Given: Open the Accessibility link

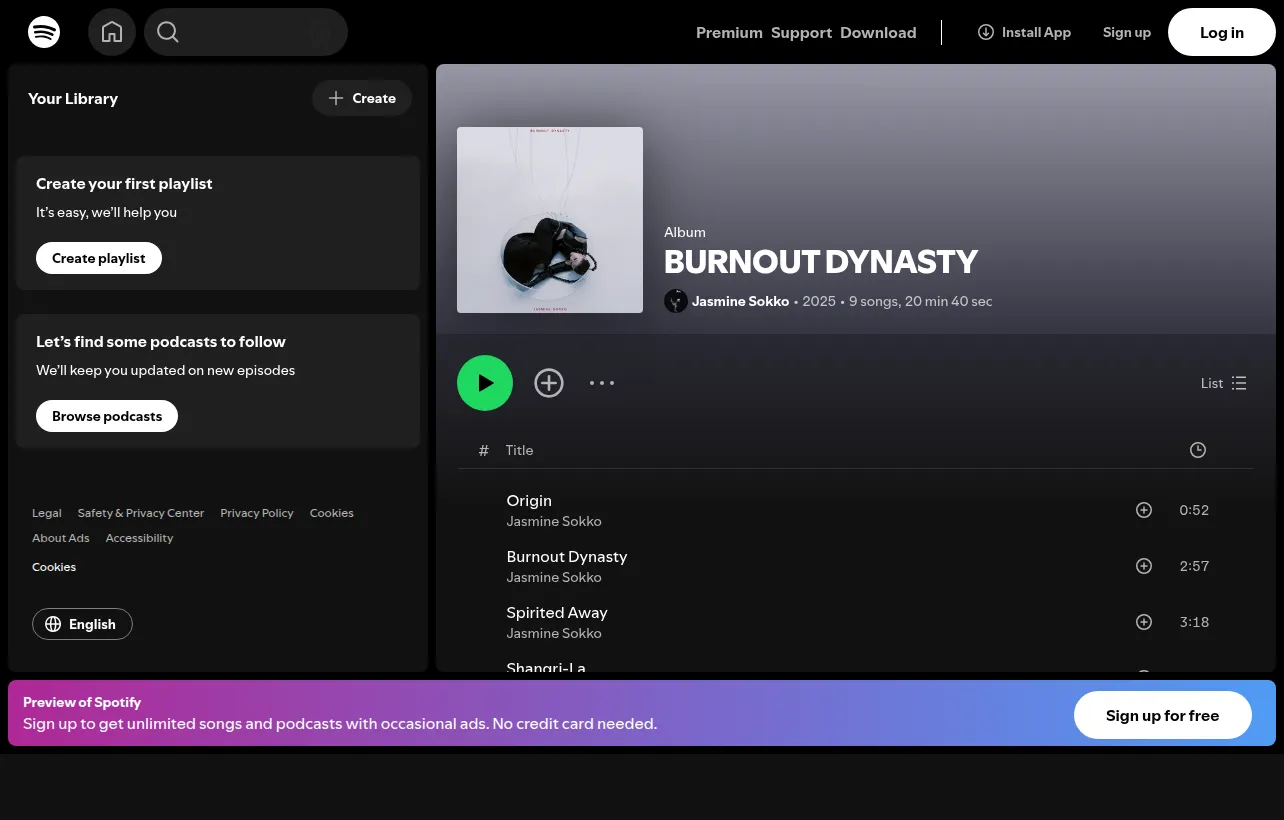Looking at the screenshot, I should [x=139, y=538].
